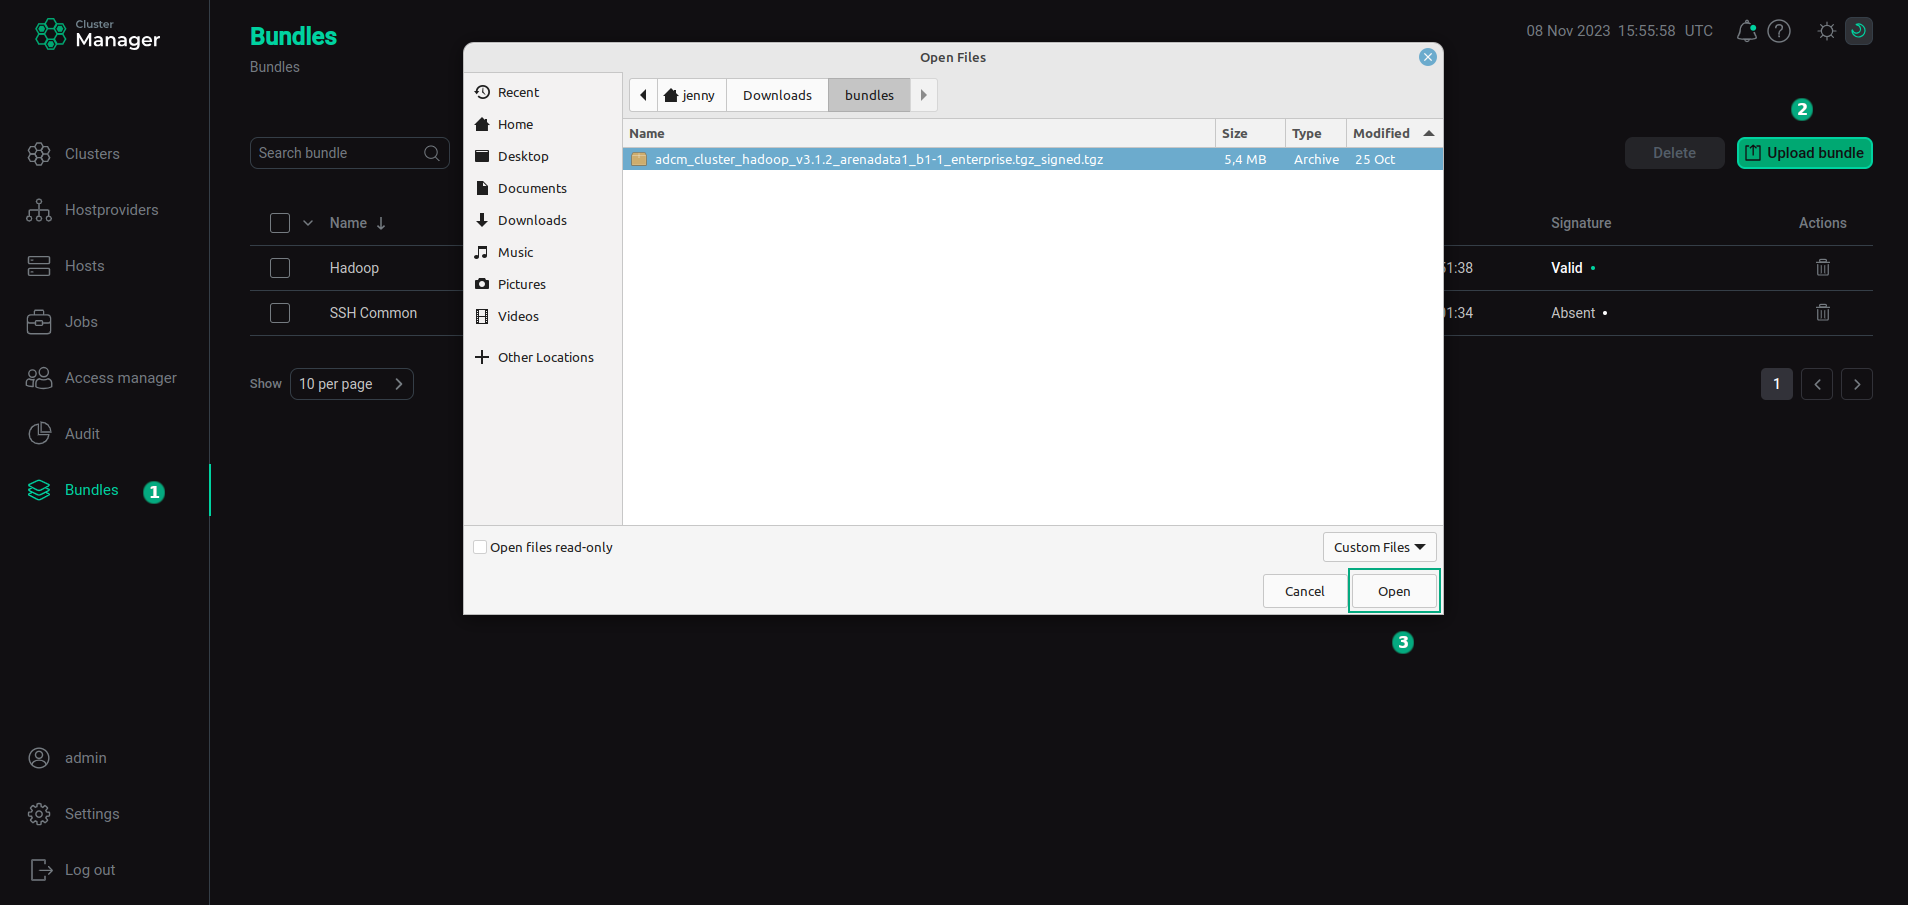Enable Open files read-only checkbox
The image size is (1908, 905).
click(x=480, y=547)
